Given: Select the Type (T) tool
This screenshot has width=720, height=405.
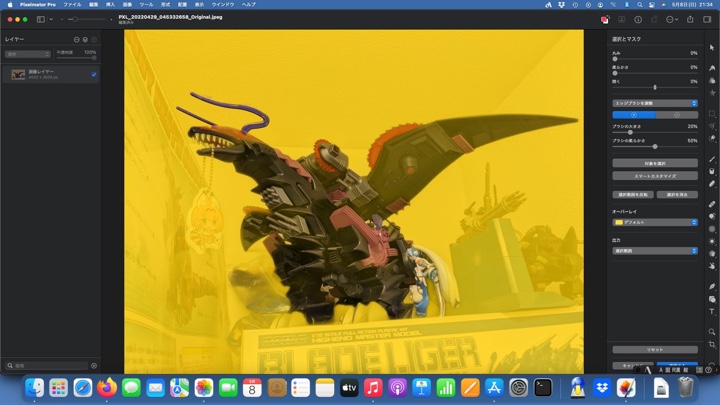Looking at the screenshot, I should (712, 311).
